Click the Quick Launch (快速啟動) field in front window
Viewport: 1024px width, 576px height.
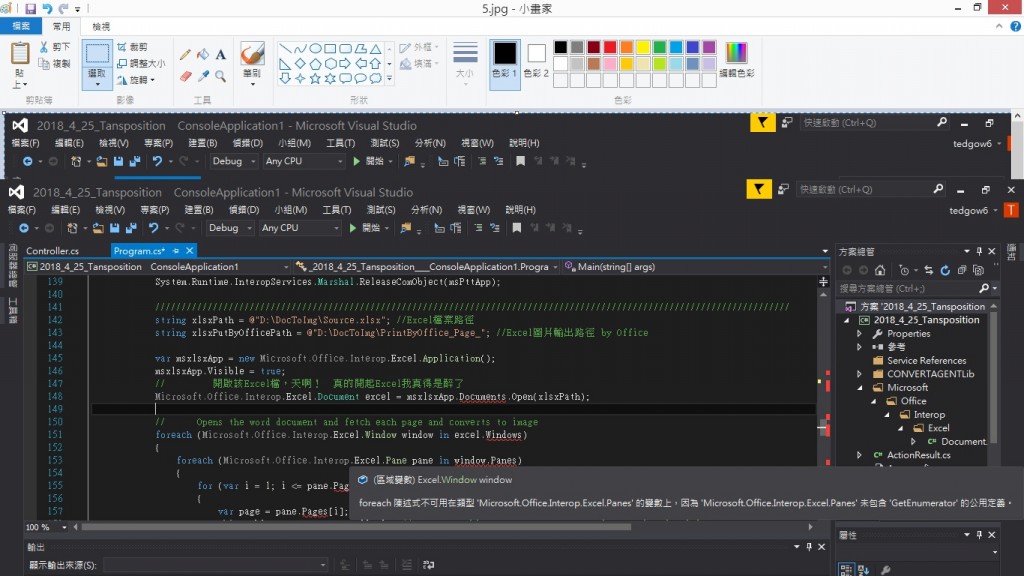point(865,189)
